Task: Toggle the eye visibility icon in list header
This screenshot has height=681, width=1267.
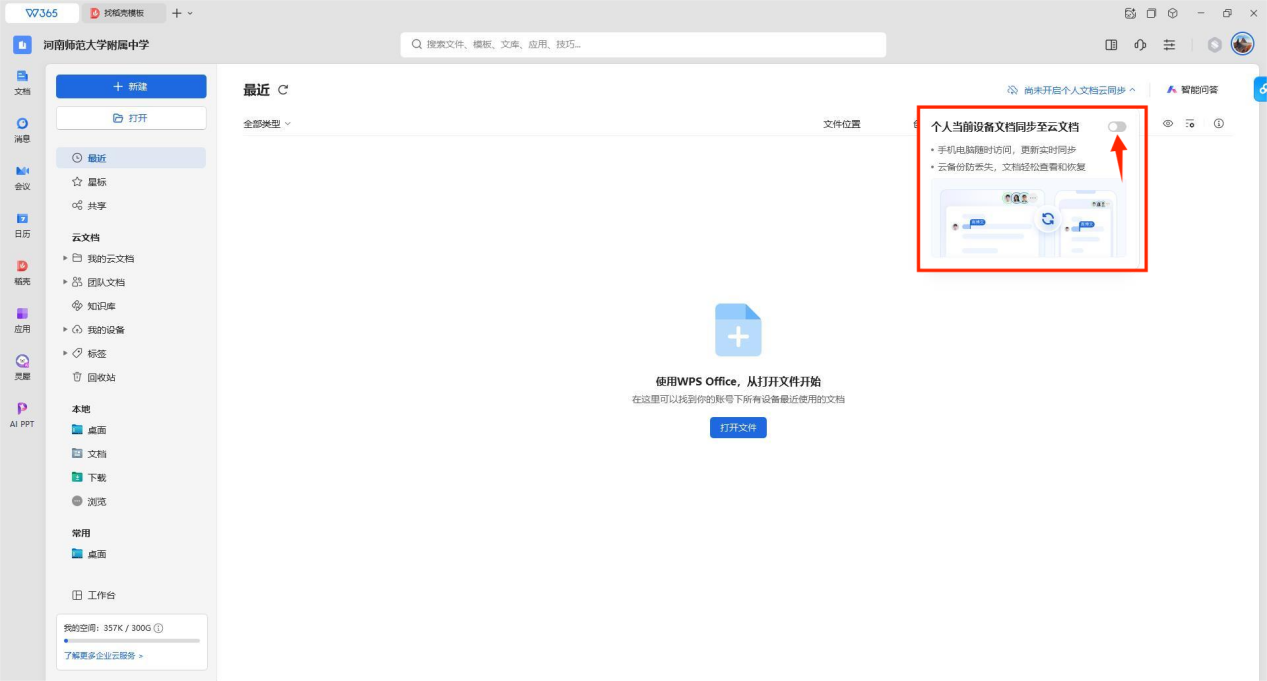Action: coord(1167,124)
